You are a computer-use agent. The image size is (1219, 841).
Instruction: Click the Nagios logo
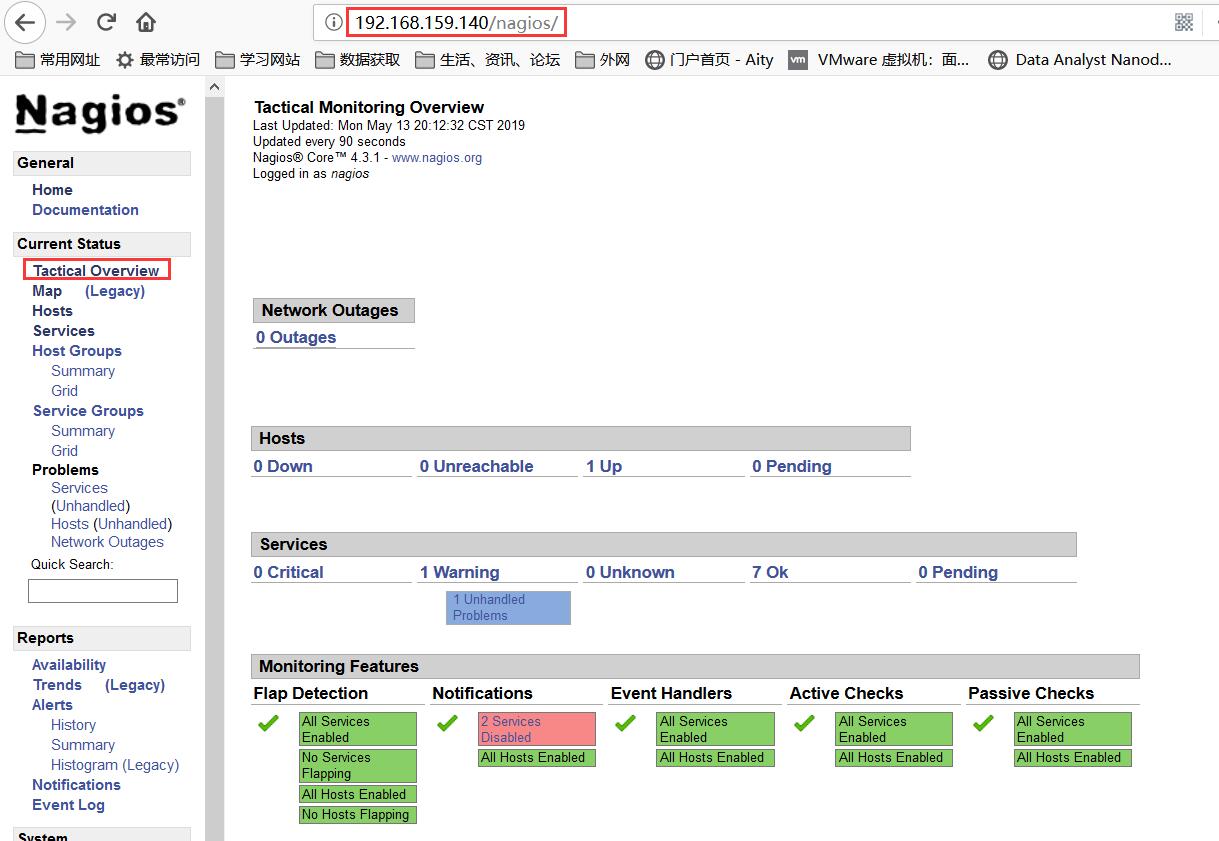click(100, 113)
